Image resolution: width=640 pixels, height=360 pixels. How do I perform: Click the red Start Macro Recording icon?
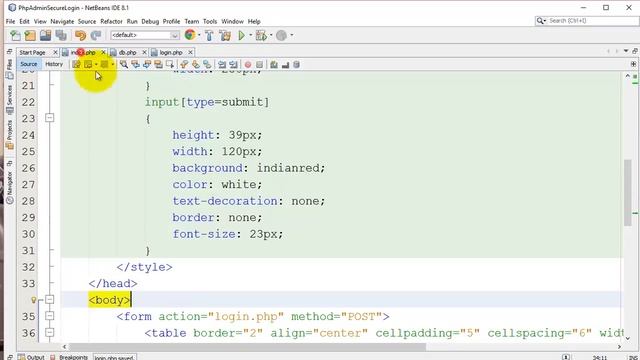248,64
